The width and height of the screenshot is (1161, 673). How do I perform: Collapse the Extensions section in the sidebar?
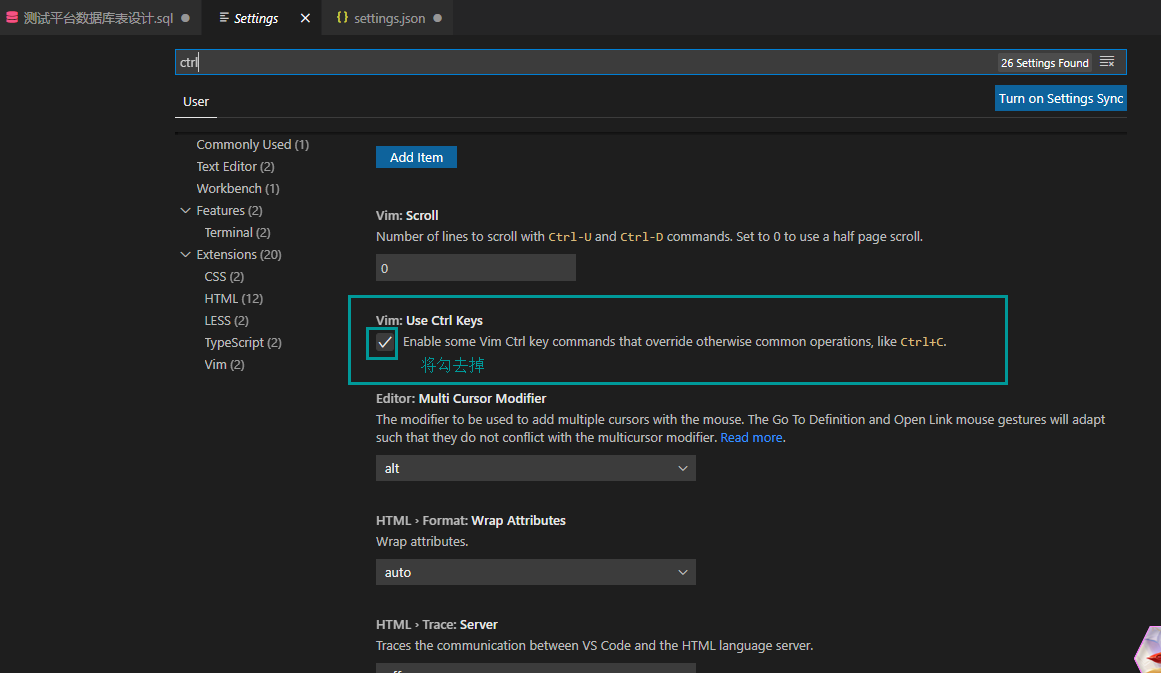pos(185,254)
